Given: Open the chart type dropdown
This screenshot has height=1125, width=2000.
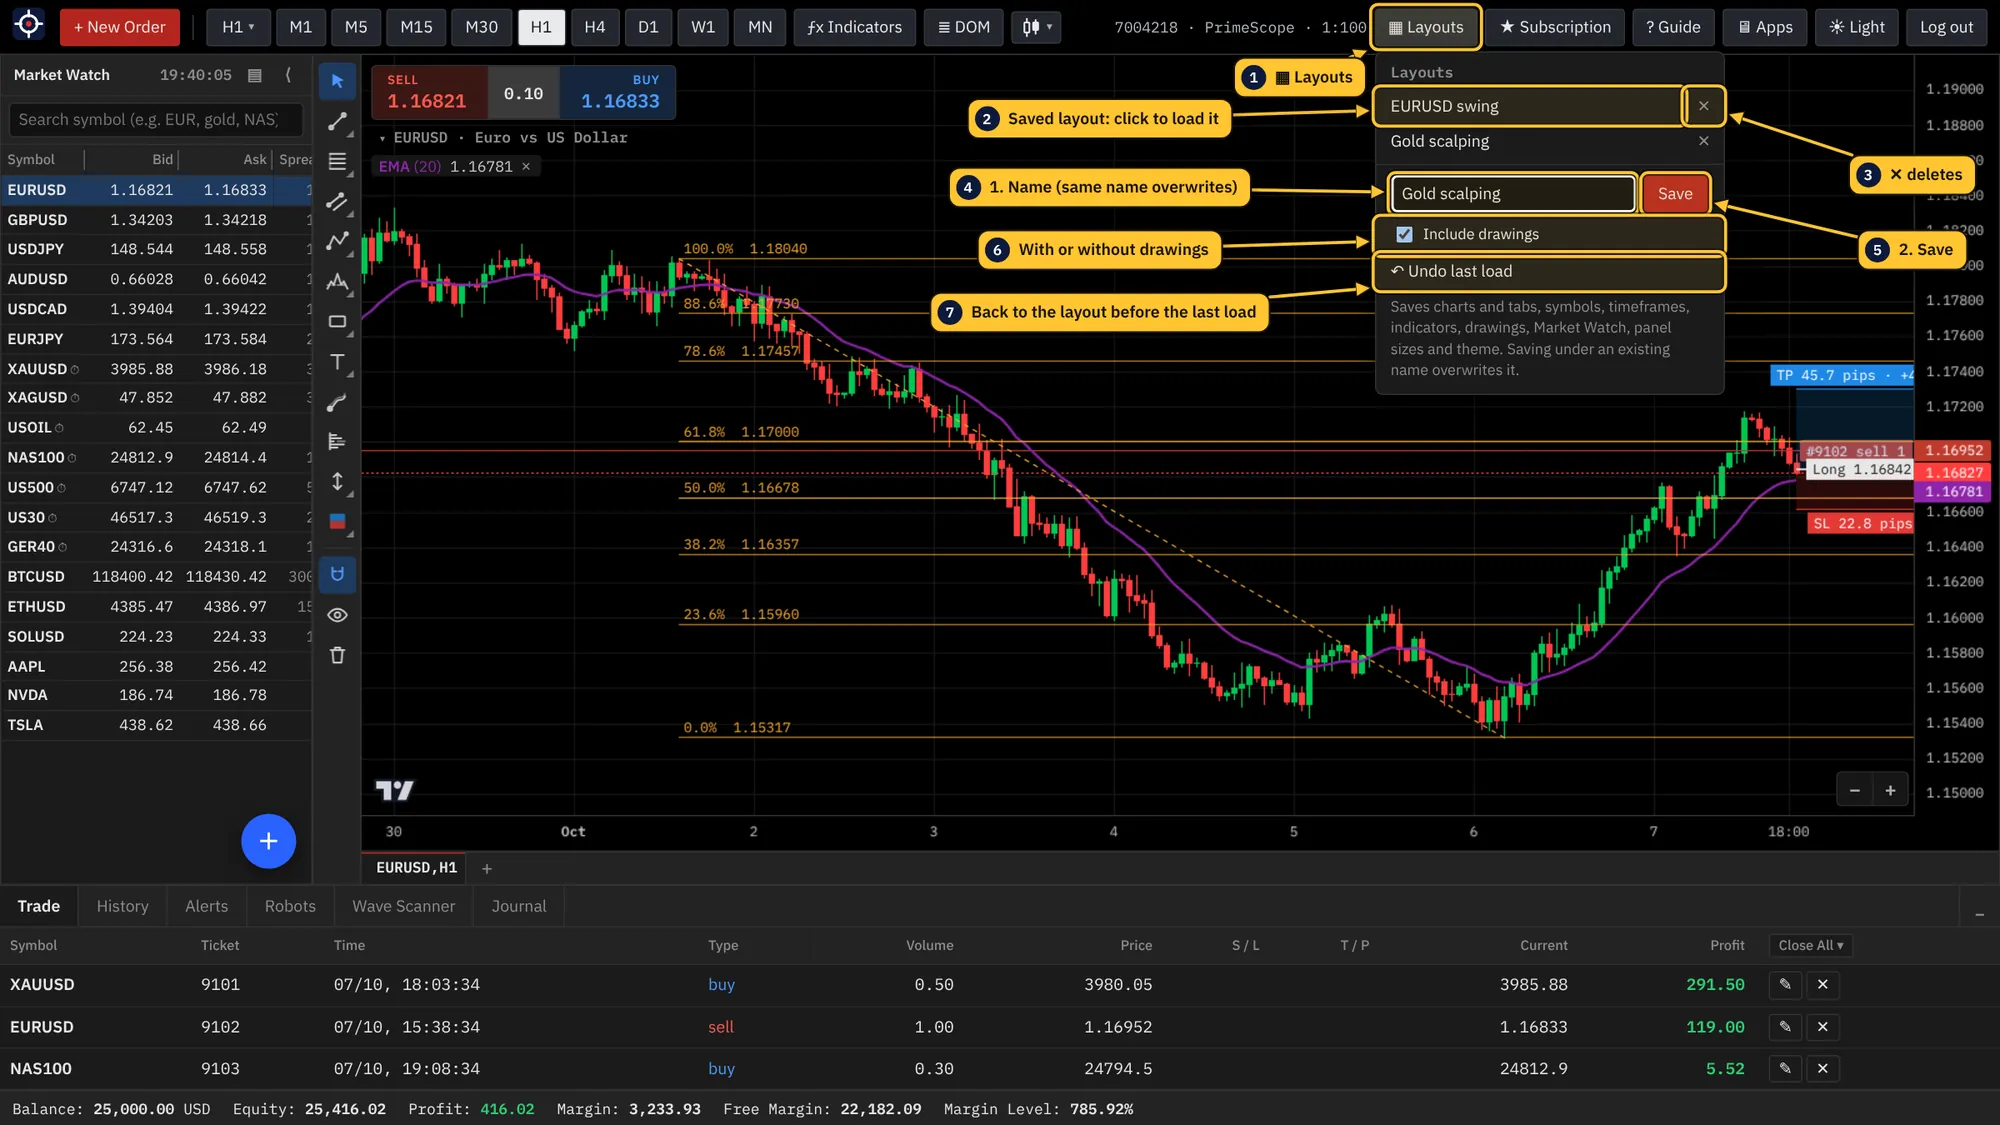Looking at the screenshot, I should click(x=1036, y=27).
